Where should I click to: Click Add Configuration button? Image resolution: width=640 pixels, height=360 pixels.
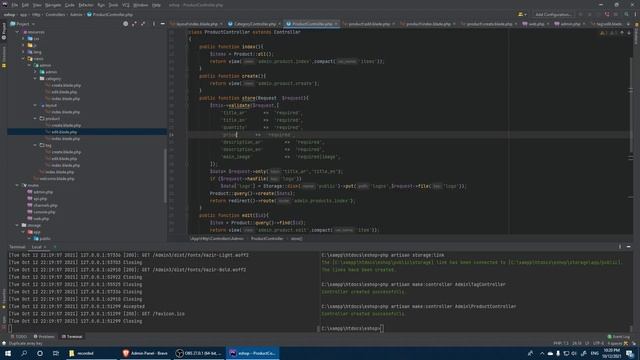tap(553, 14)
